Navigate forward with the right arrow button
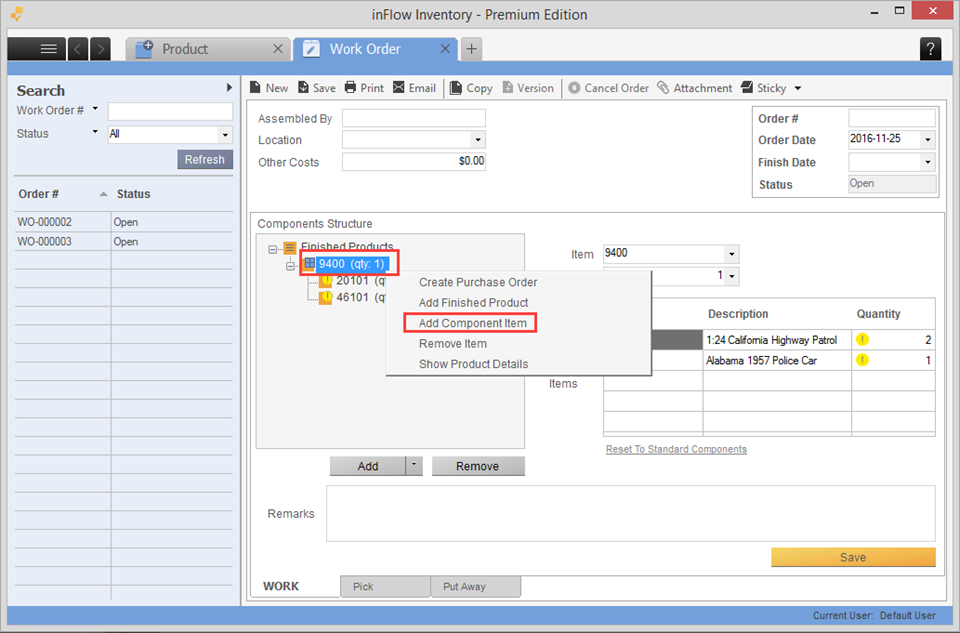Image resolution: width=960 pixels, height=633 pixels. (100, 49)
